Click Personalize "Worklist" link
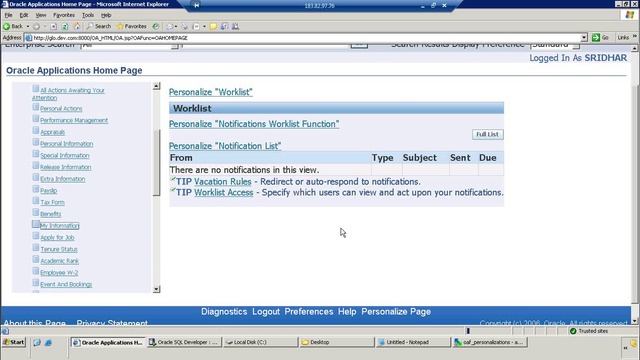Screen dimensions: 640x360 pyautogui.click(x=211, y=92)
